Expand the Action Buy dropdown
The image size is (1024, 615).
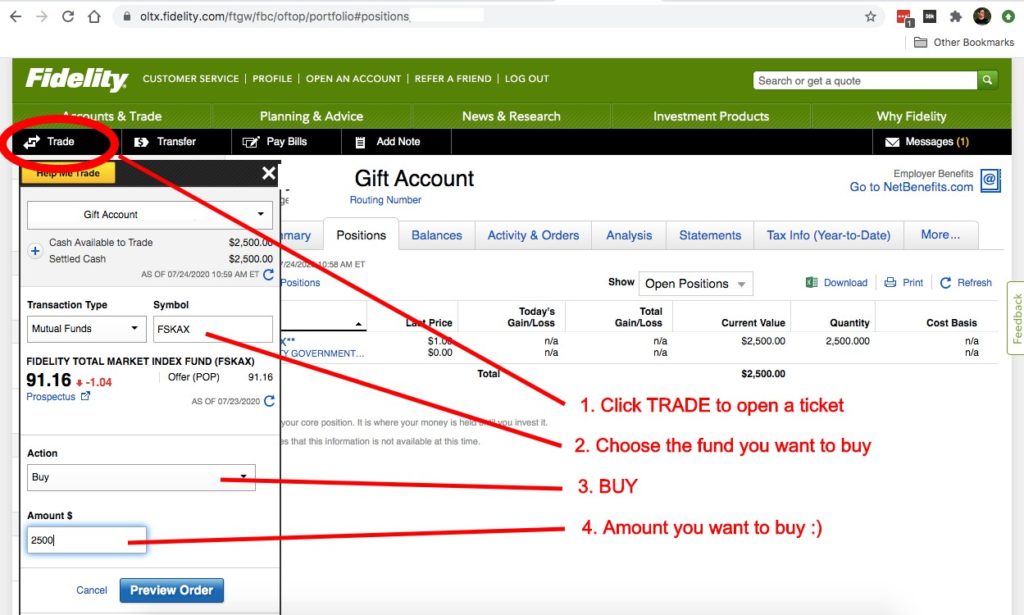click(x=141, y=477)
